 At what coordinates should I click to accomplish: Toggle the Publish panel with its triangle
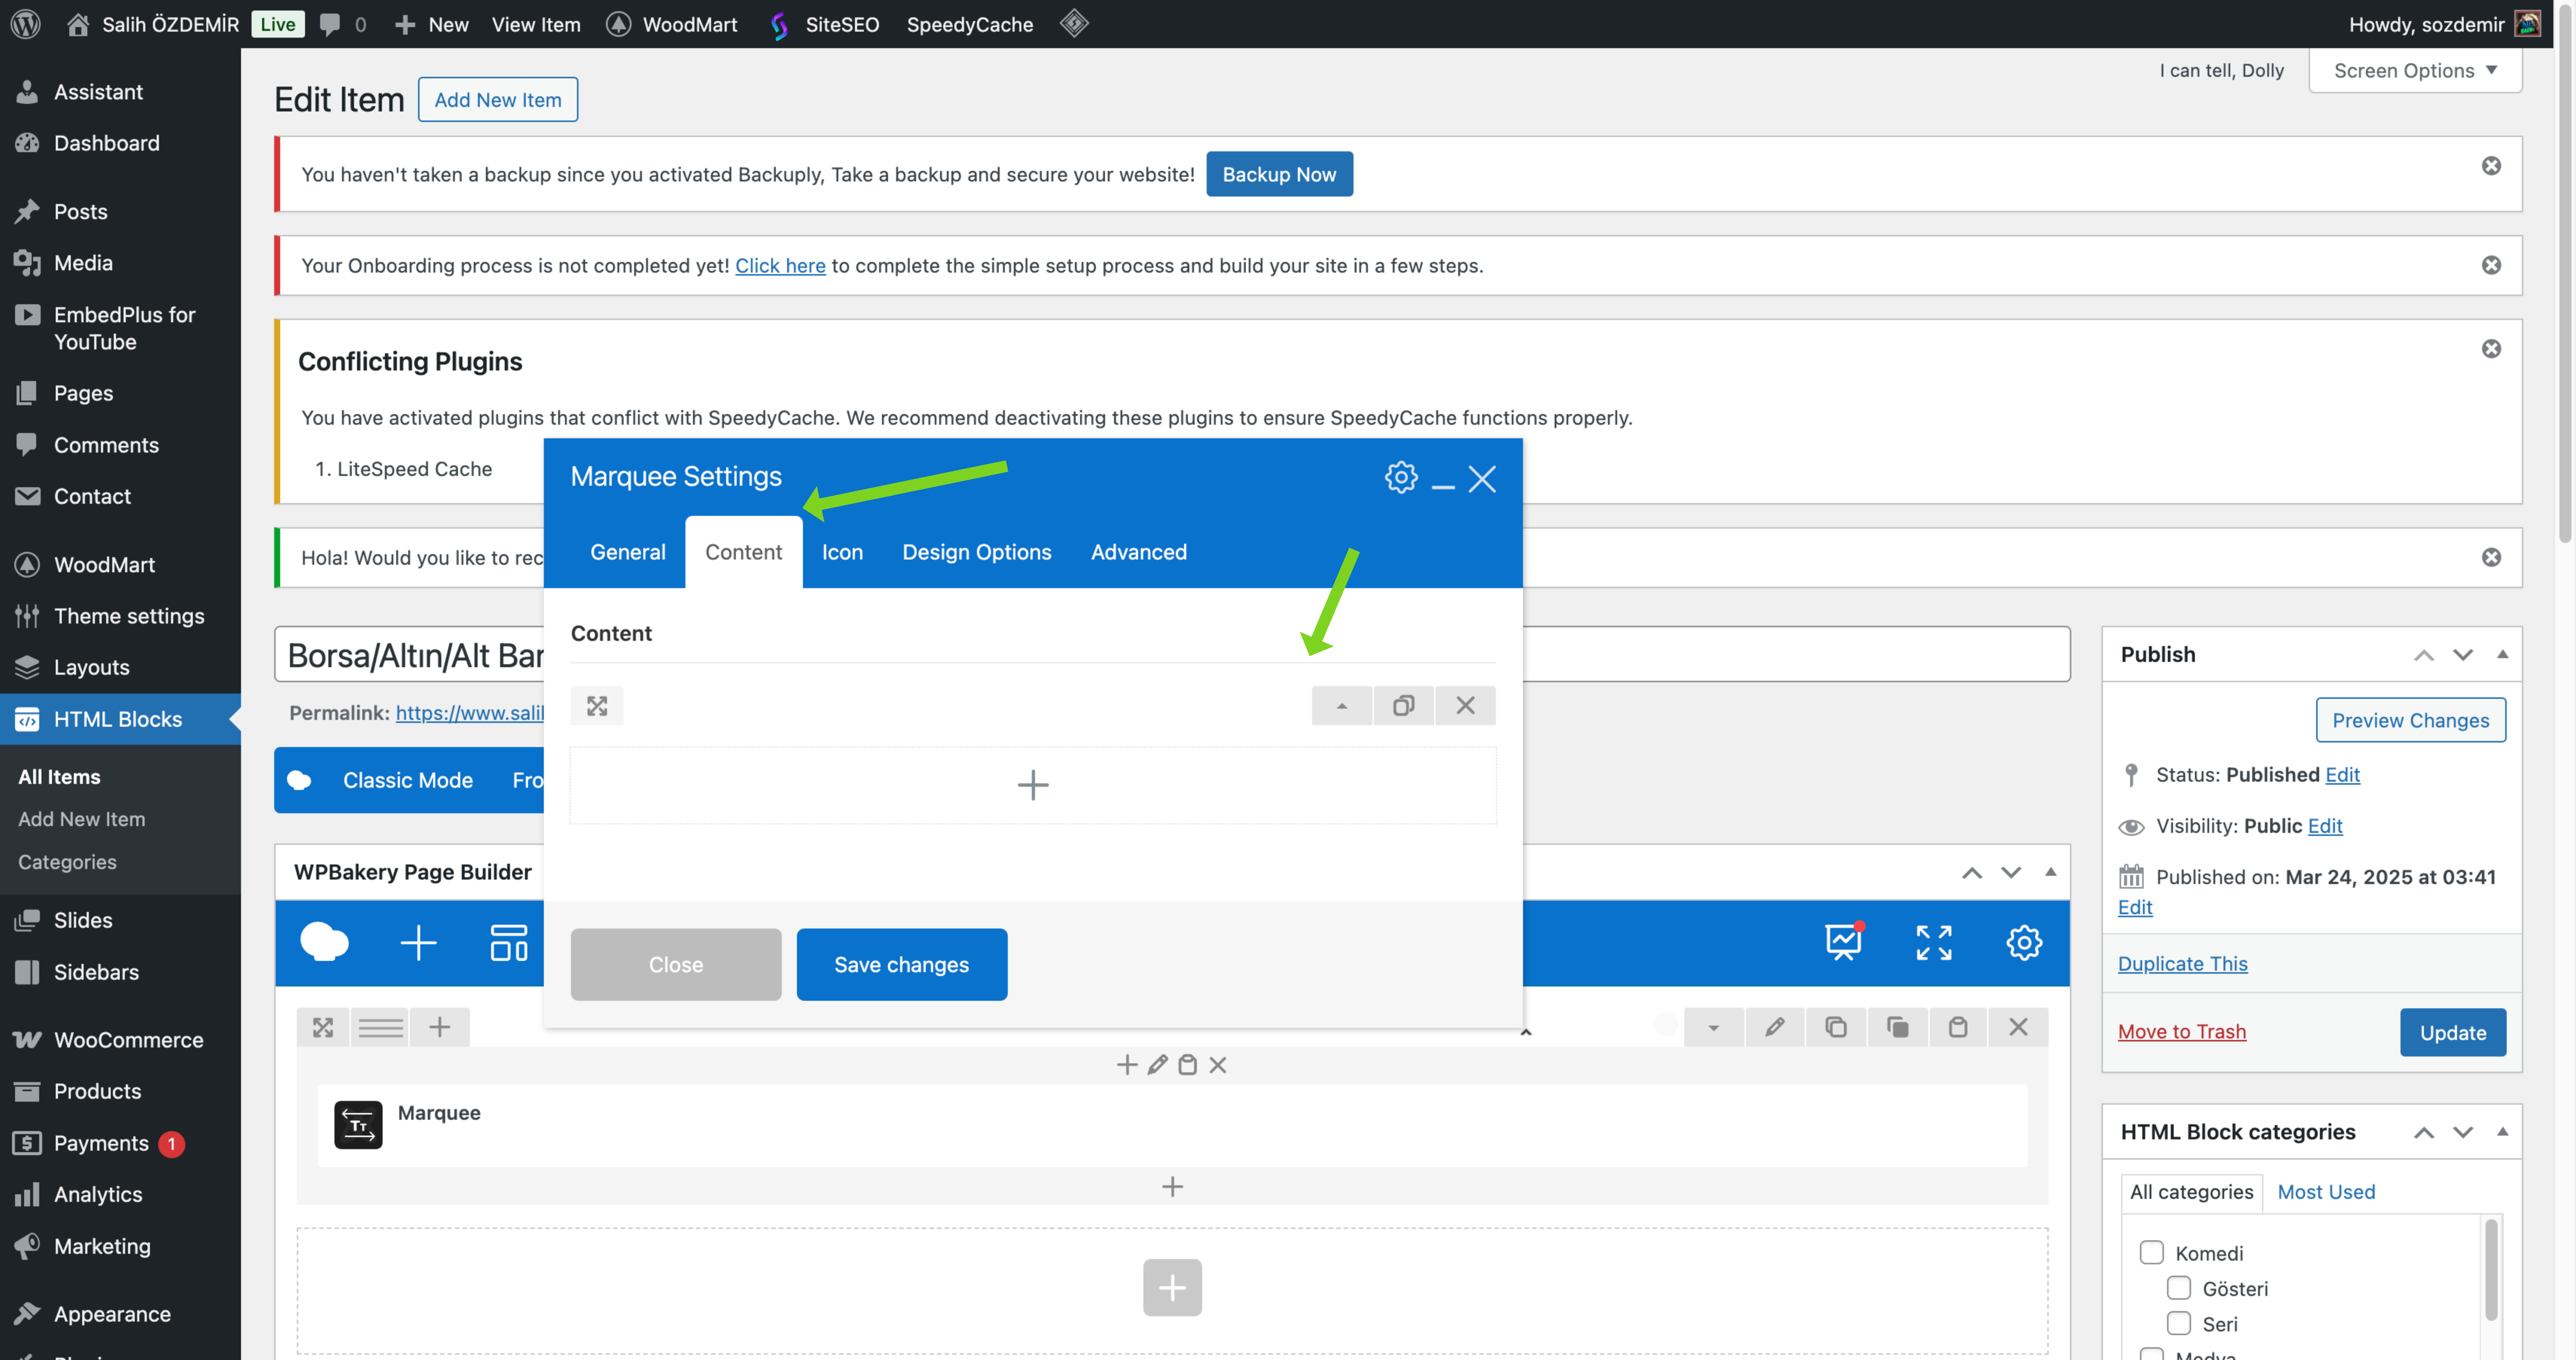[2502, 654]
